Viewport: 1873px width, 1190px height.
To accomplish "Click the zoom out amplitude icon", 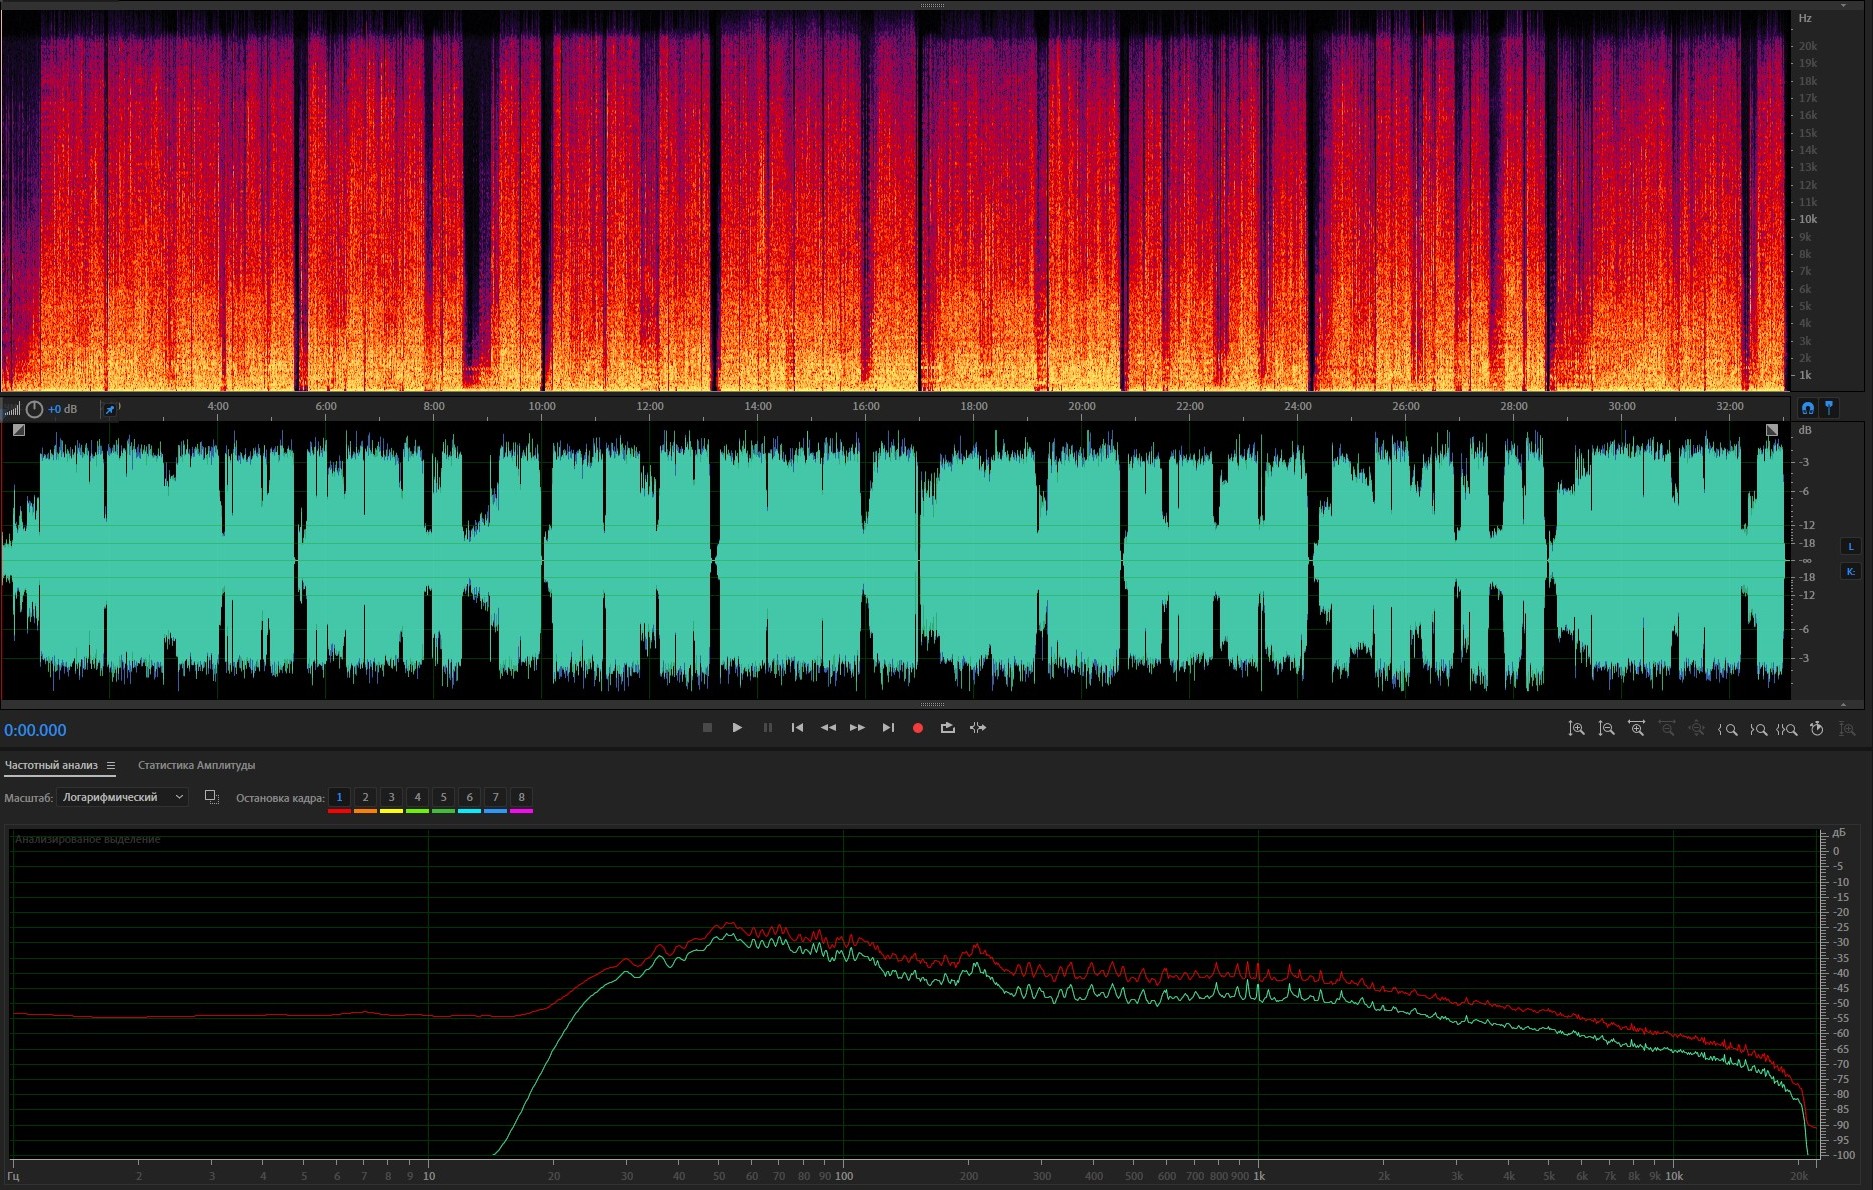I will click(x=1606, y=729).
